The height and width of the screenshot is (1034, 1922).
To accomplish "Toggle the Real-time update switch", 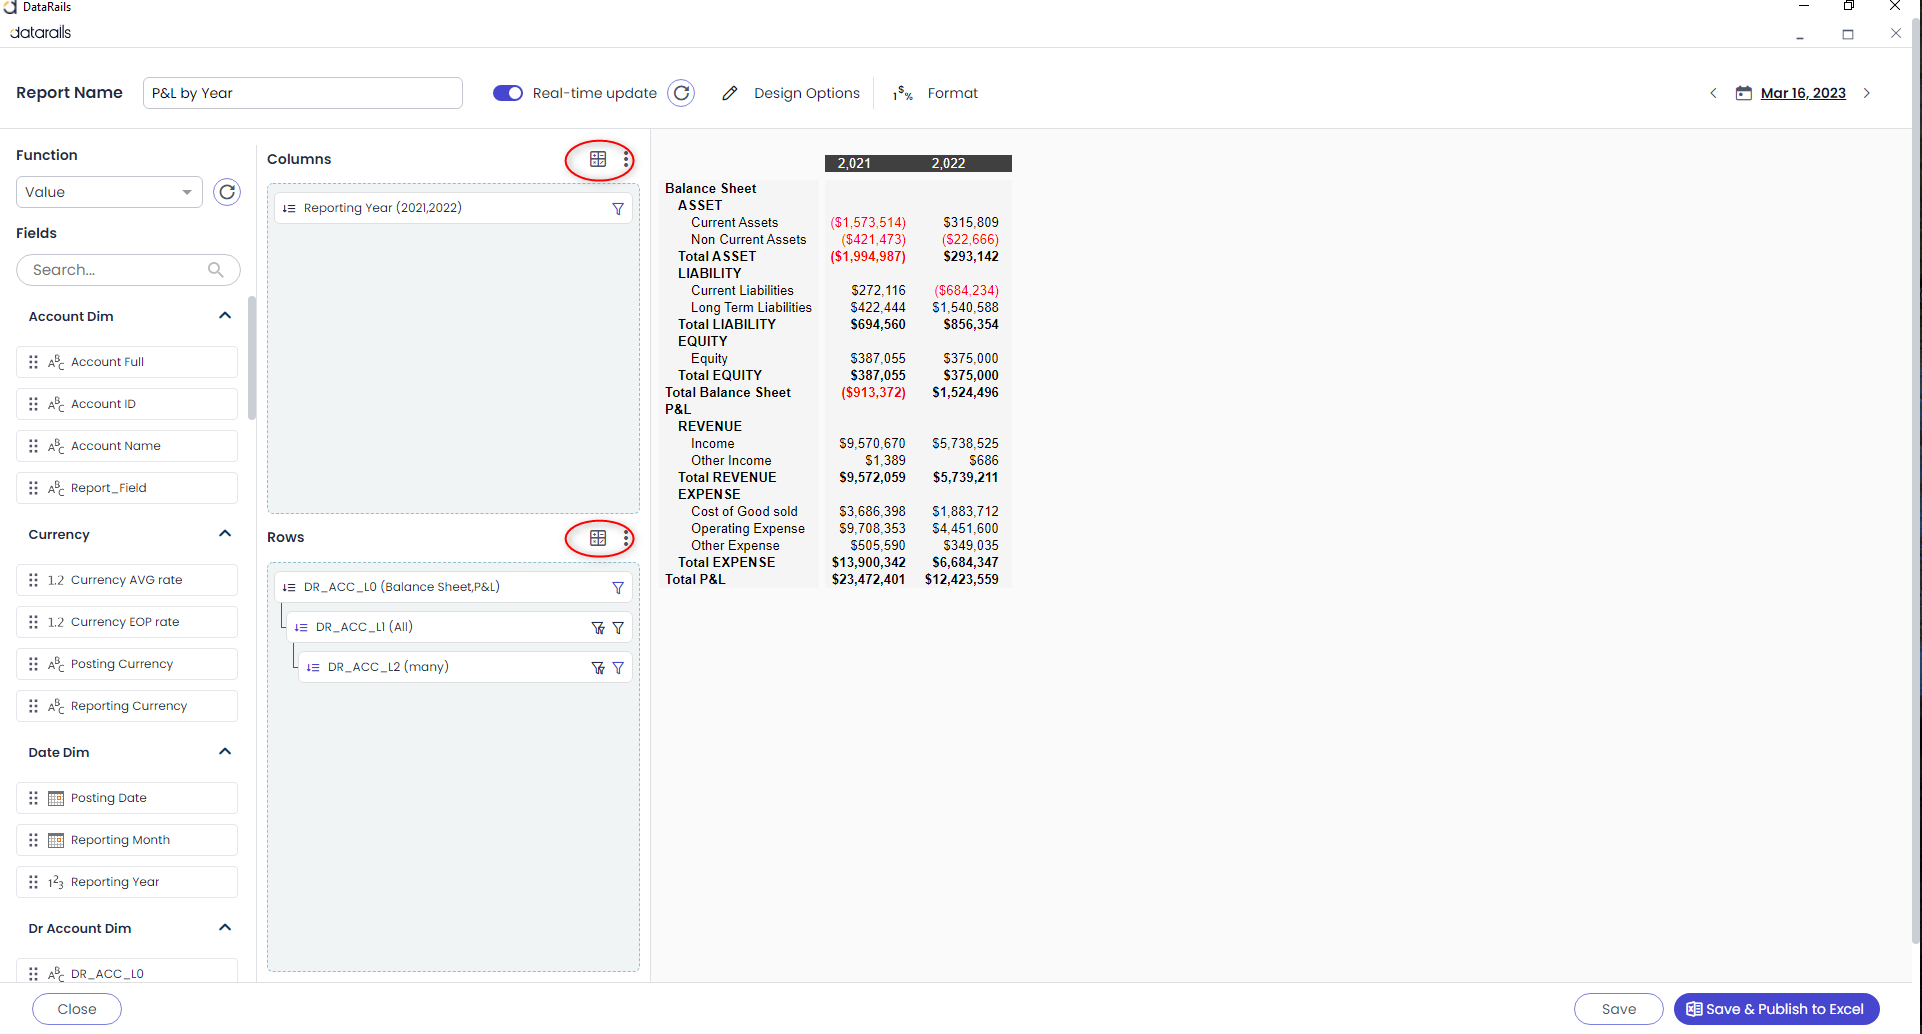I will pos(508,93).
